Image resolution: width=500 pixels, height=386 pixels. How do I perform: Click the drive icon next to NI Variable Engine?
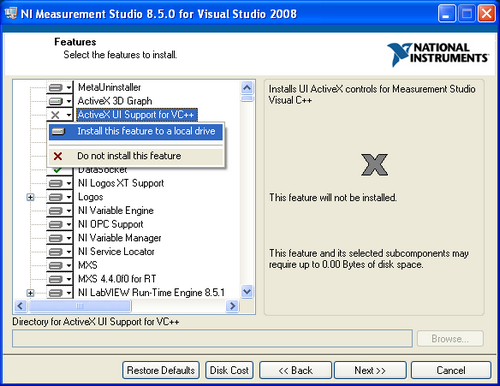tap(55, 211)
